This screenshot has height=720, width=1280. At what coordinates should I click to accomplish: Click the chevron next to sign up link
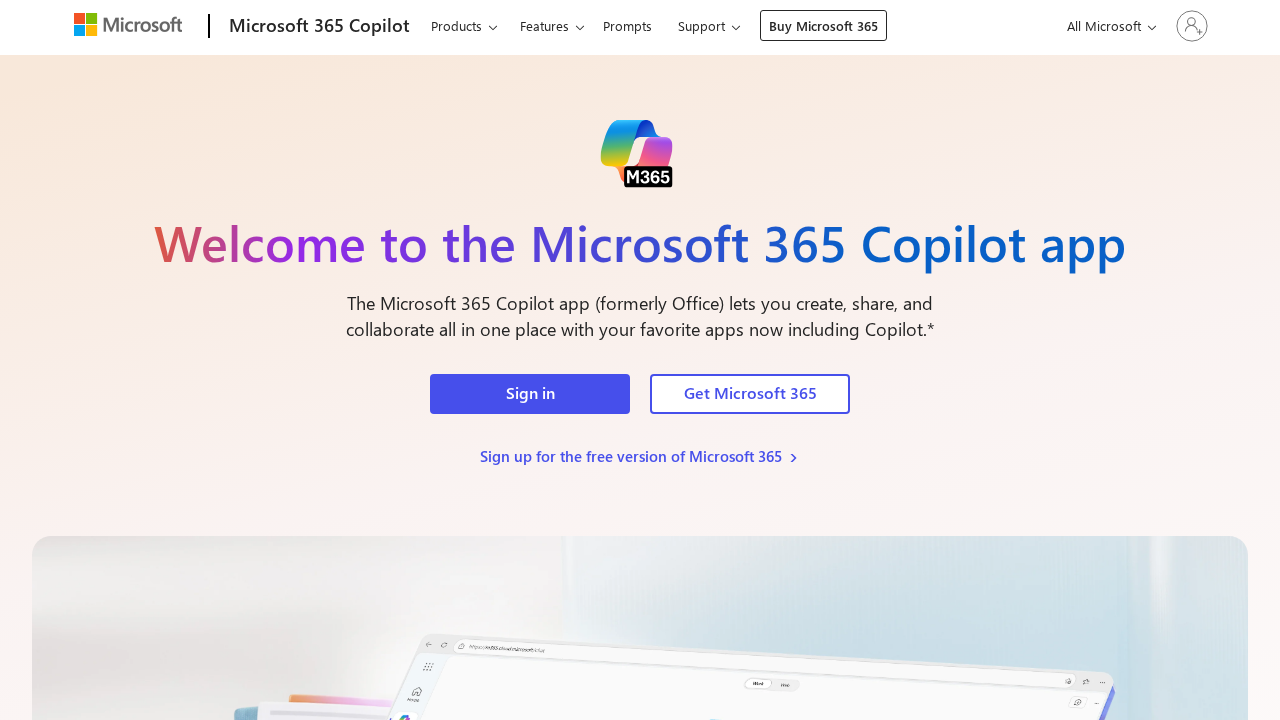point(793,457)
